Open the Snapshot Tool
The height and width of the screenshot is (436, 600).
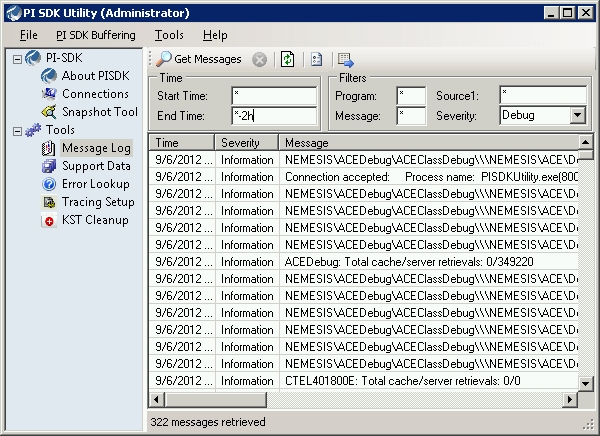[x=99, y=112]
